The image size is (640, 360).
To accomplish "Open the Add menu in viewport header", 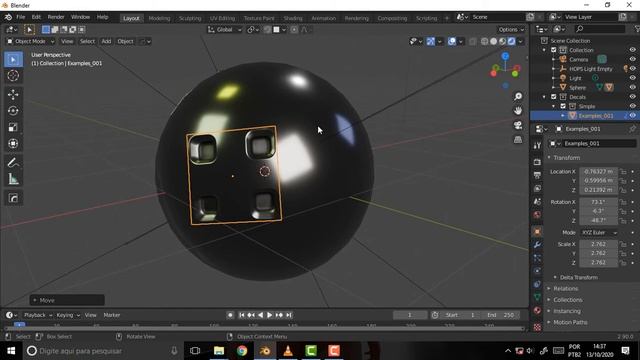I will point(106,41).
